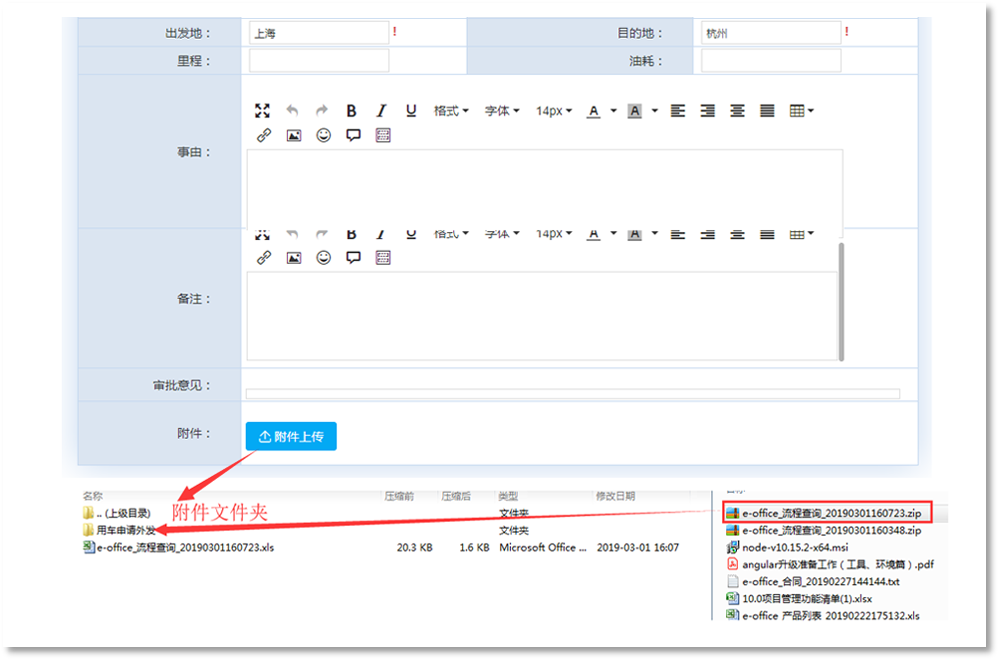Click the 审批意见 input box

click(x=573, y=393)
